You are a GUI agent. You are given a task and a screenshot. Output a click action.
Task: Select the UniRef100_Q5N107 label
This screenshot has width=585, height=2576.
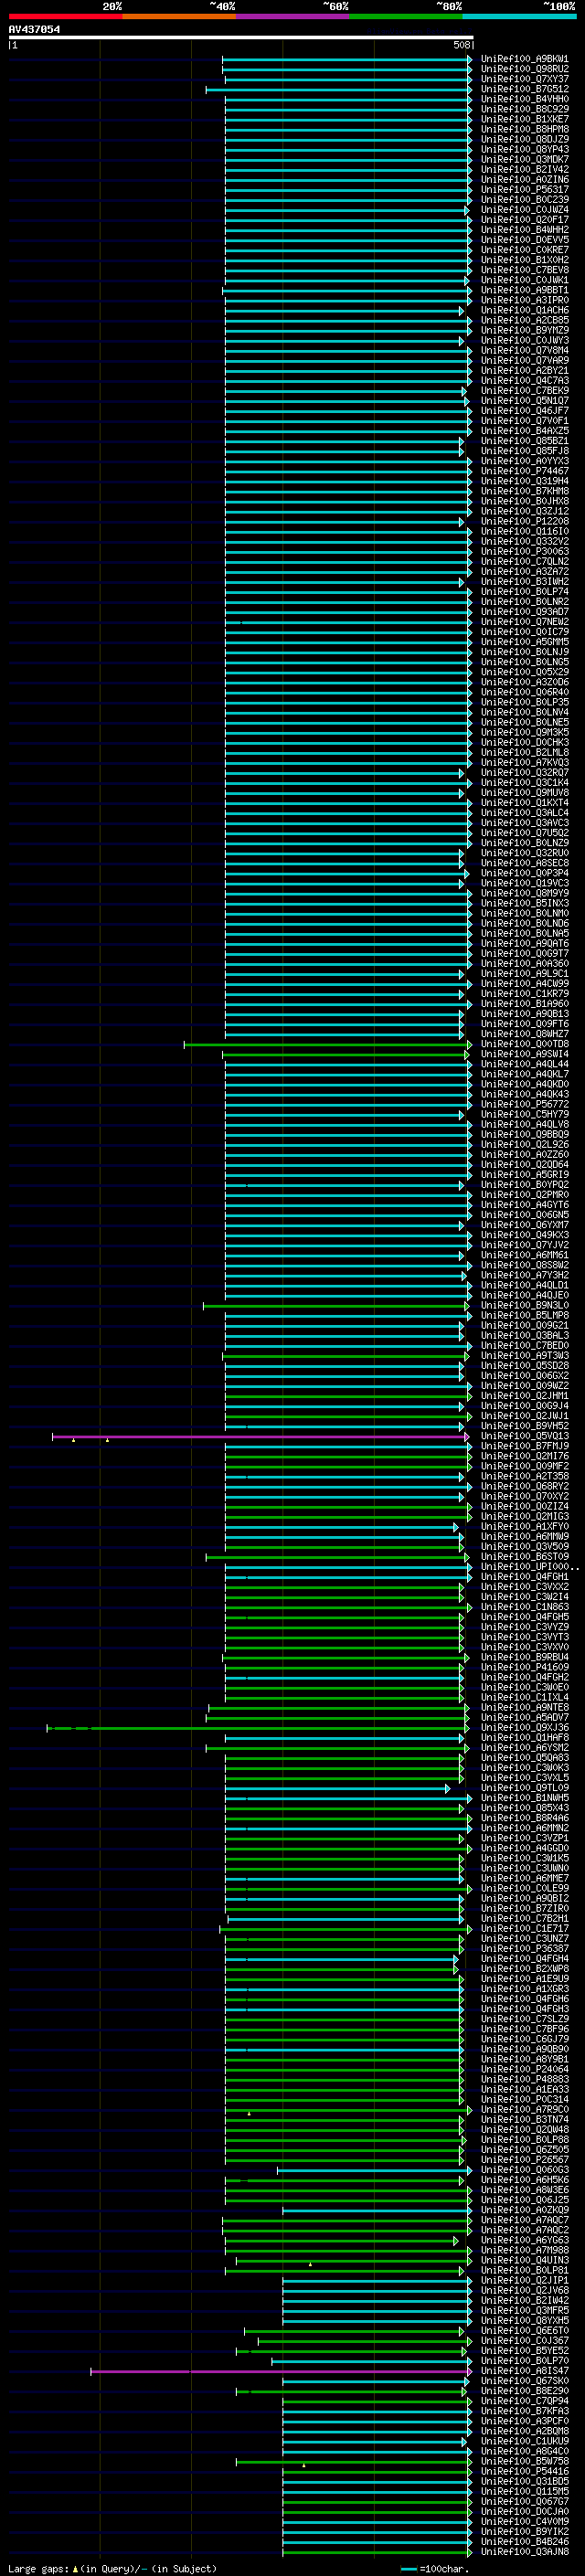pos(524,401)
